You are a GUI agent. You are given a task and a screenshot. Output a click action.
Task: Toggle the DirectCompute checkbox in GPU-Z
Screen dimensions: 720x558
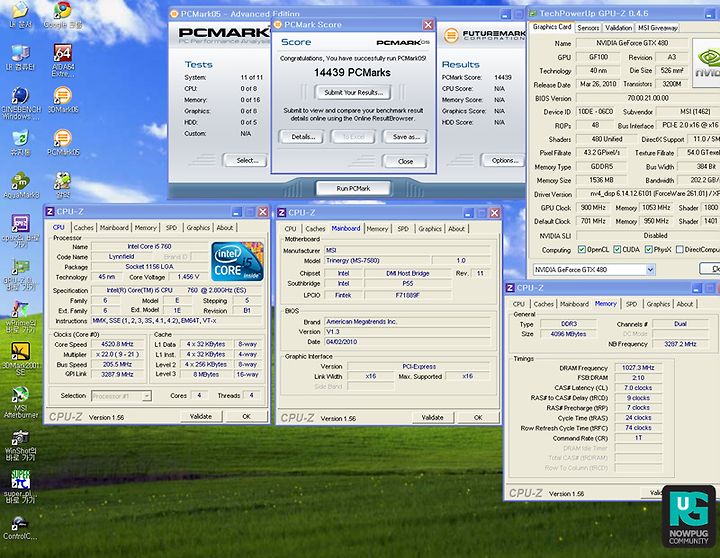680,249
